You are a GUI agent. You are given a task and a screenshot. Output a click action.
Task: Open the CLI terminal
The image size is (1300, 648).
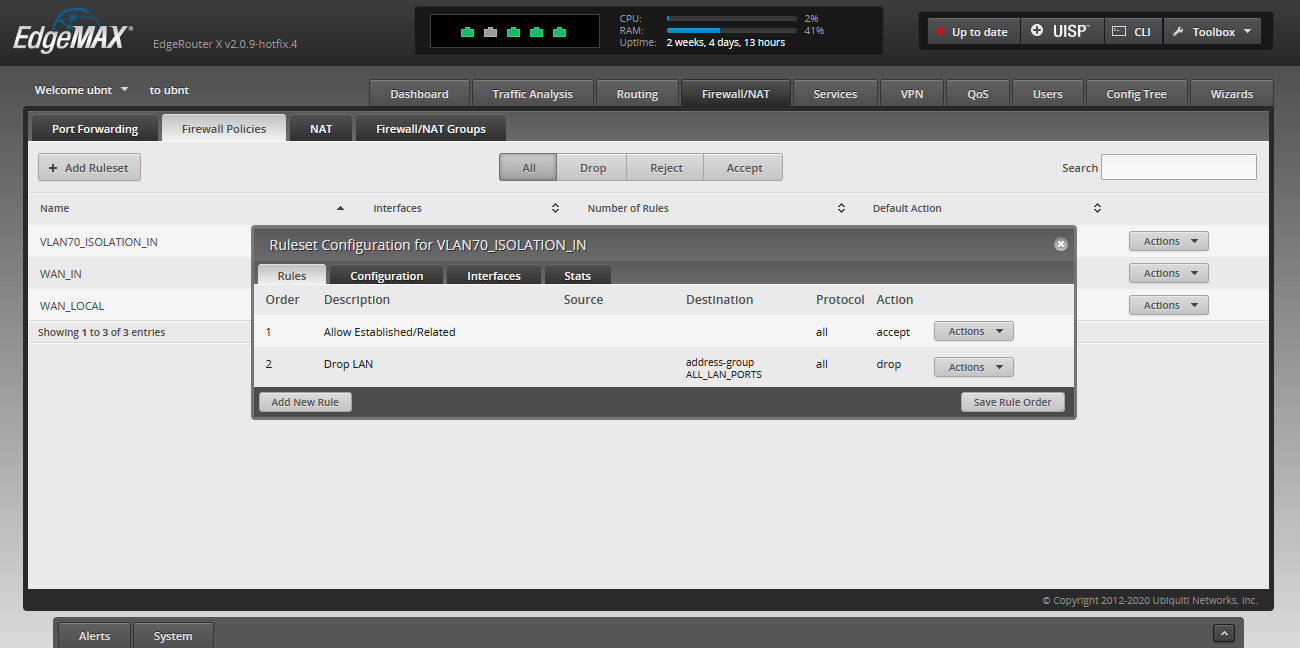coord(1132,32)
